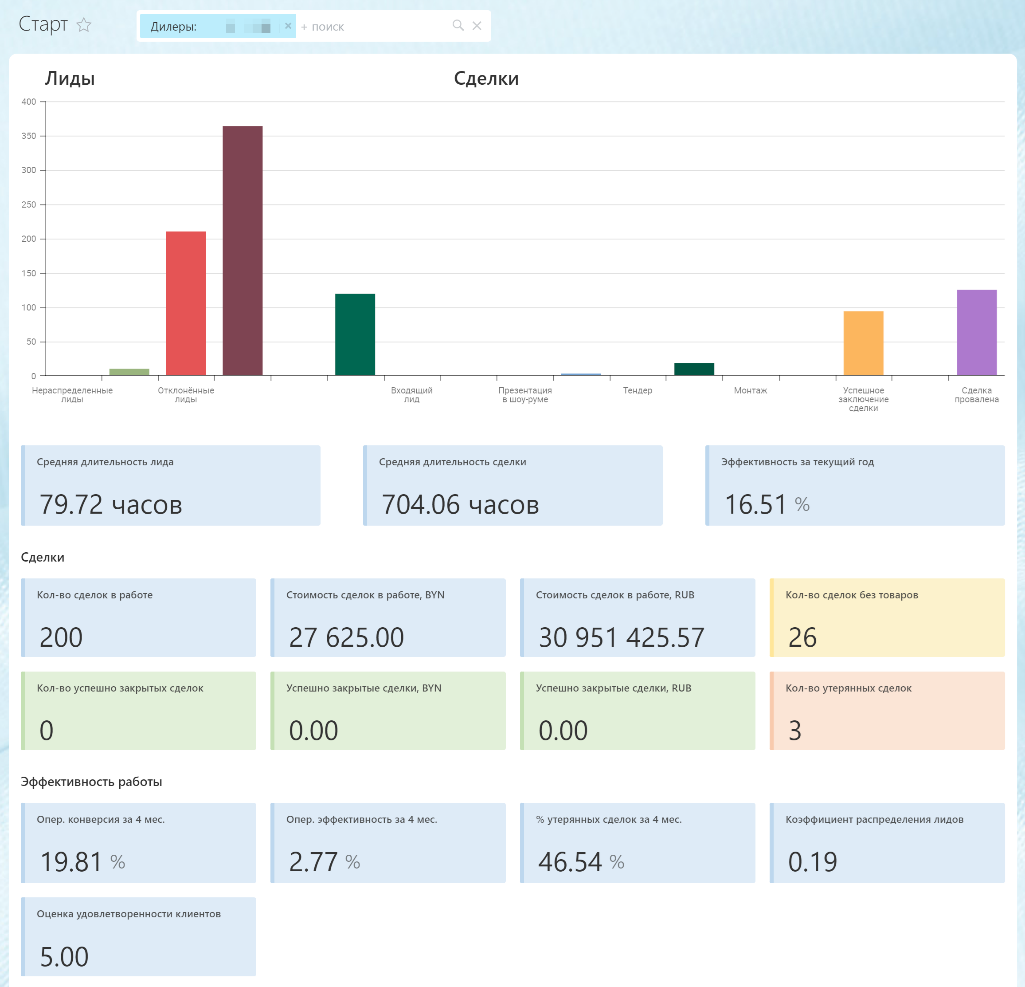Click the Дилеры filter tag

(218, 26)
